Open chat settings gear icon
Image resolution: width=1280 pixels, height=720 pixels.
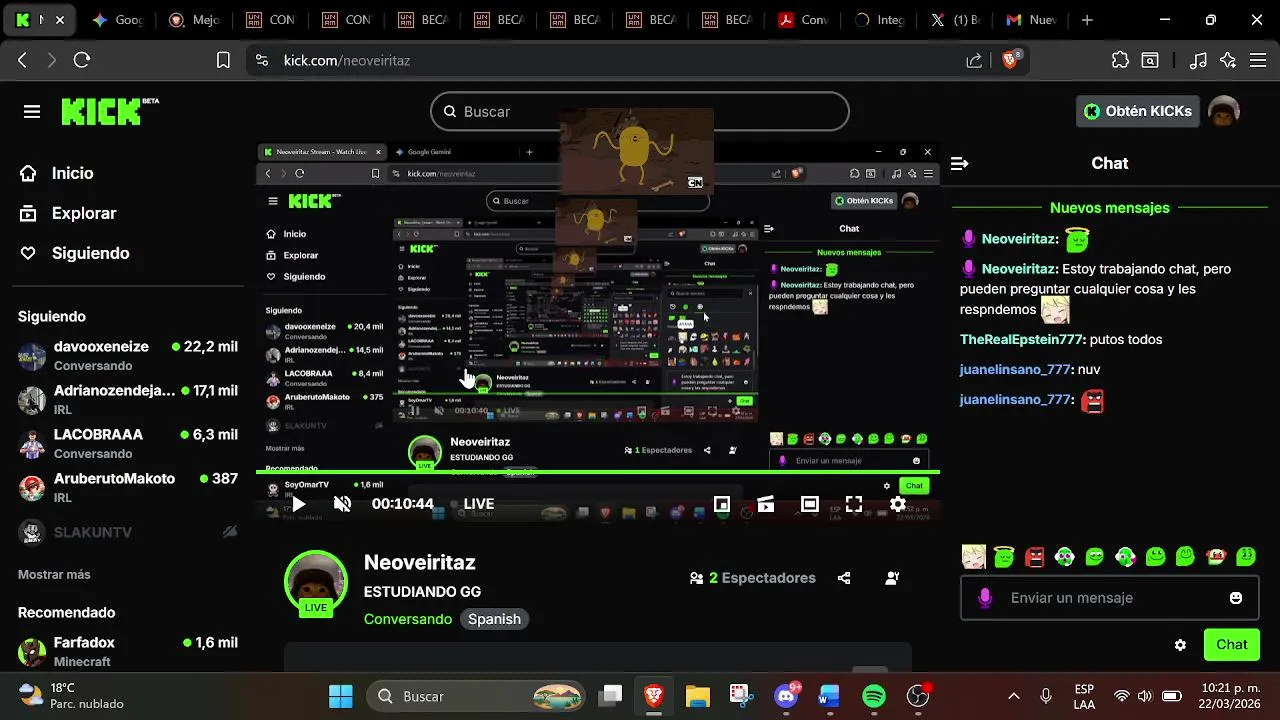(x=1180, y=645)
